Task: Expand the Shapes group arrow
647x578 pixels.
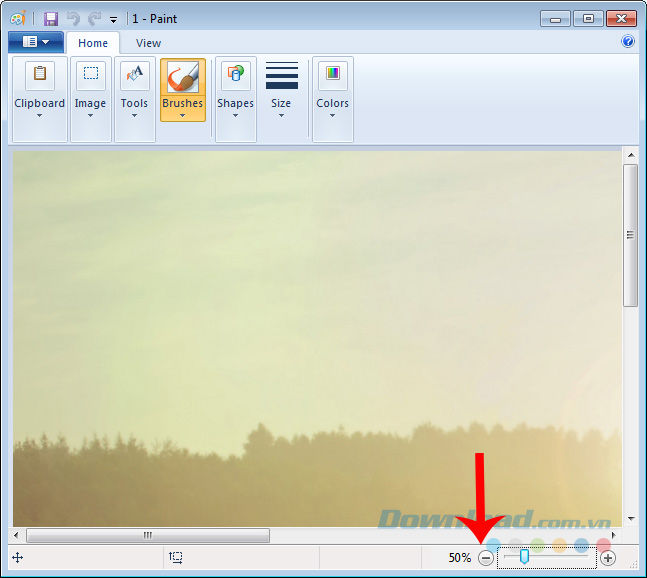Action: point(235,116)
